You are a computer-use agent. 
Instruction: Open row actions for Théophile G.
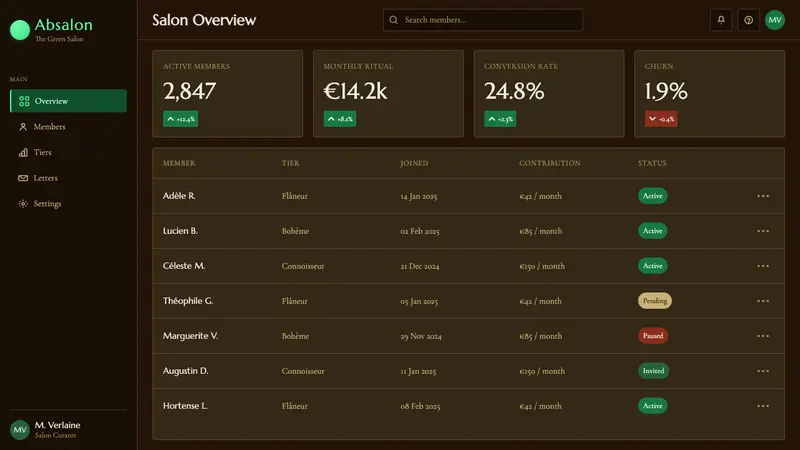coord(763,301)
